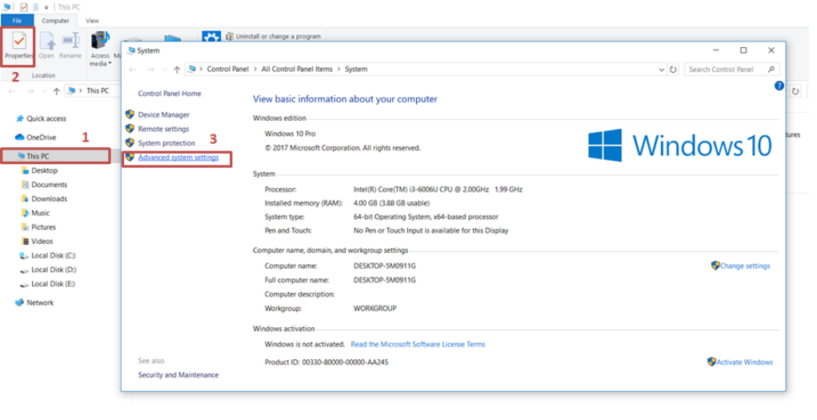
Task: Click the Properties icon in the ribbon
Action: [20, 44]
